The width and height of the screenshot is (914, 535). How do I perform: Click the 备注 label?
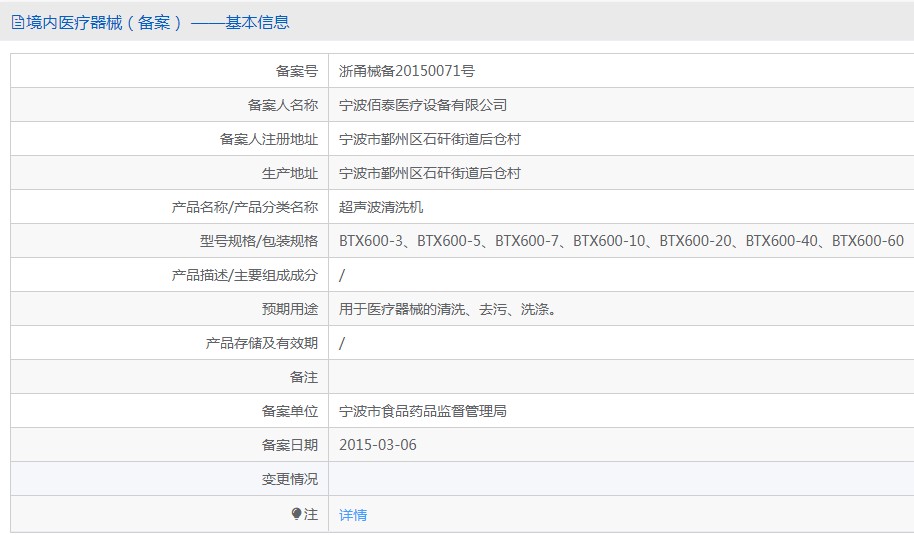click(x=304, y=377)
